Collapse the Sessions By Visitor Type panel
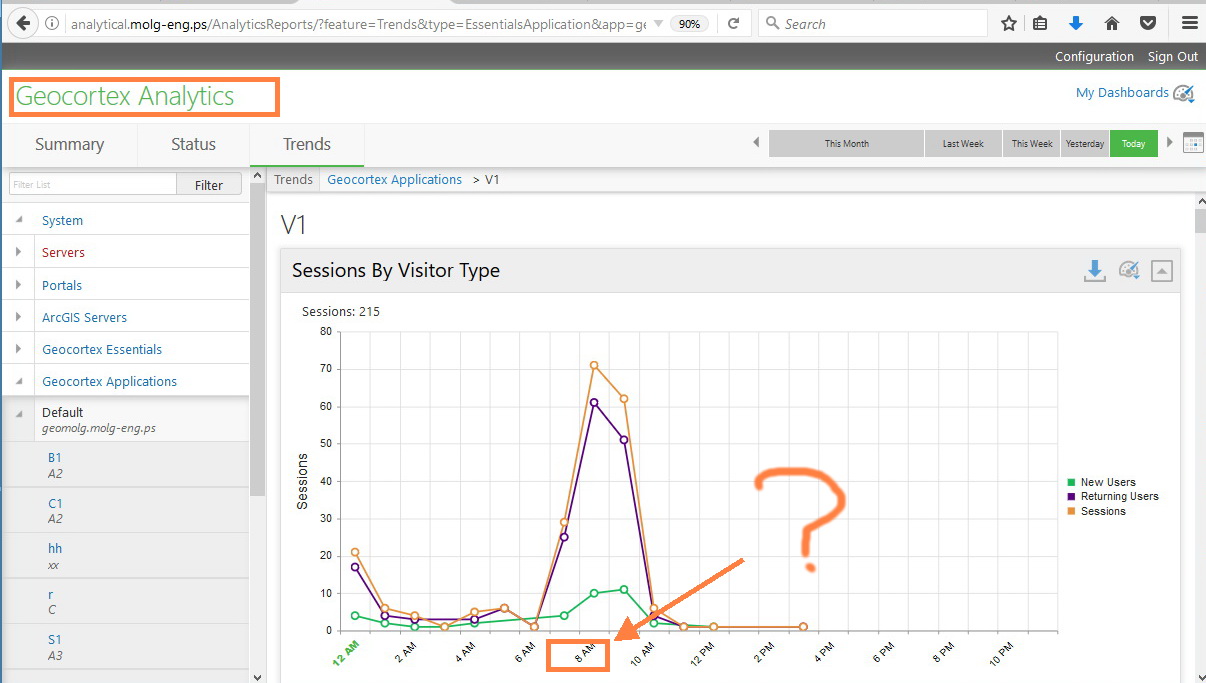1206x683 pixels. (x=1161, y=270)
